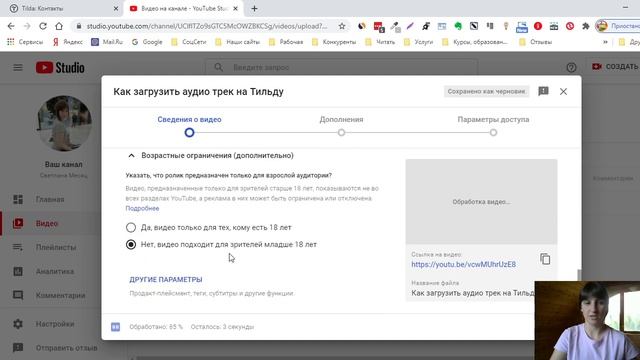Close the YouTube Studio browser tab
This screenshot has width=640, height=360.
(x=235, y=8)
